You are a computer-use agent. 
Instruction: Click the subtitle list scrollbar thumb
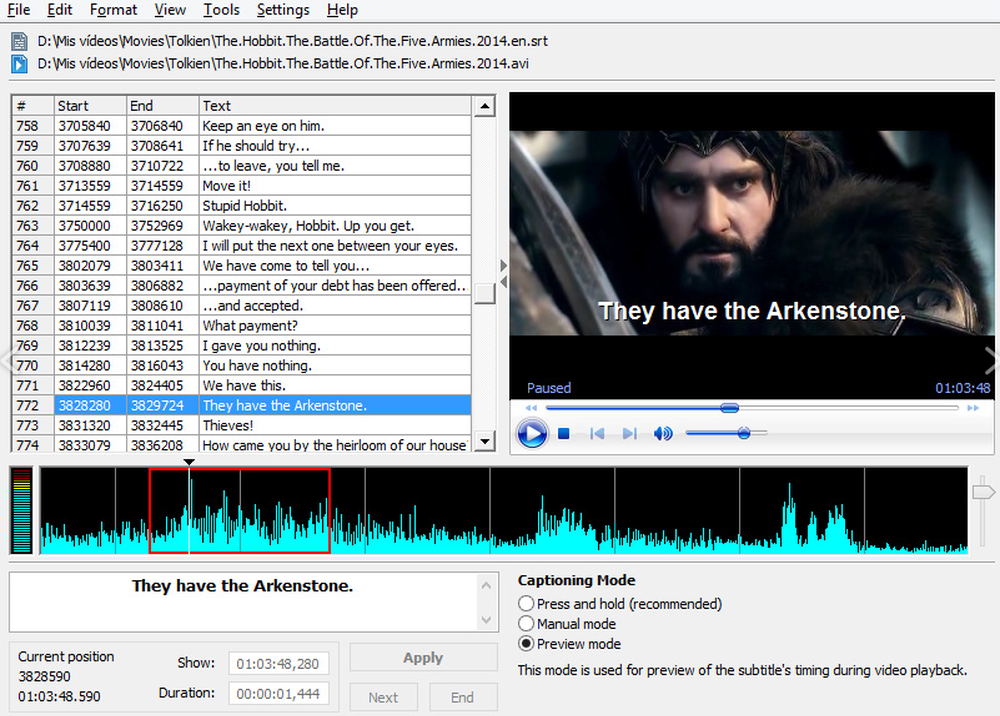(x=485, y=294)
